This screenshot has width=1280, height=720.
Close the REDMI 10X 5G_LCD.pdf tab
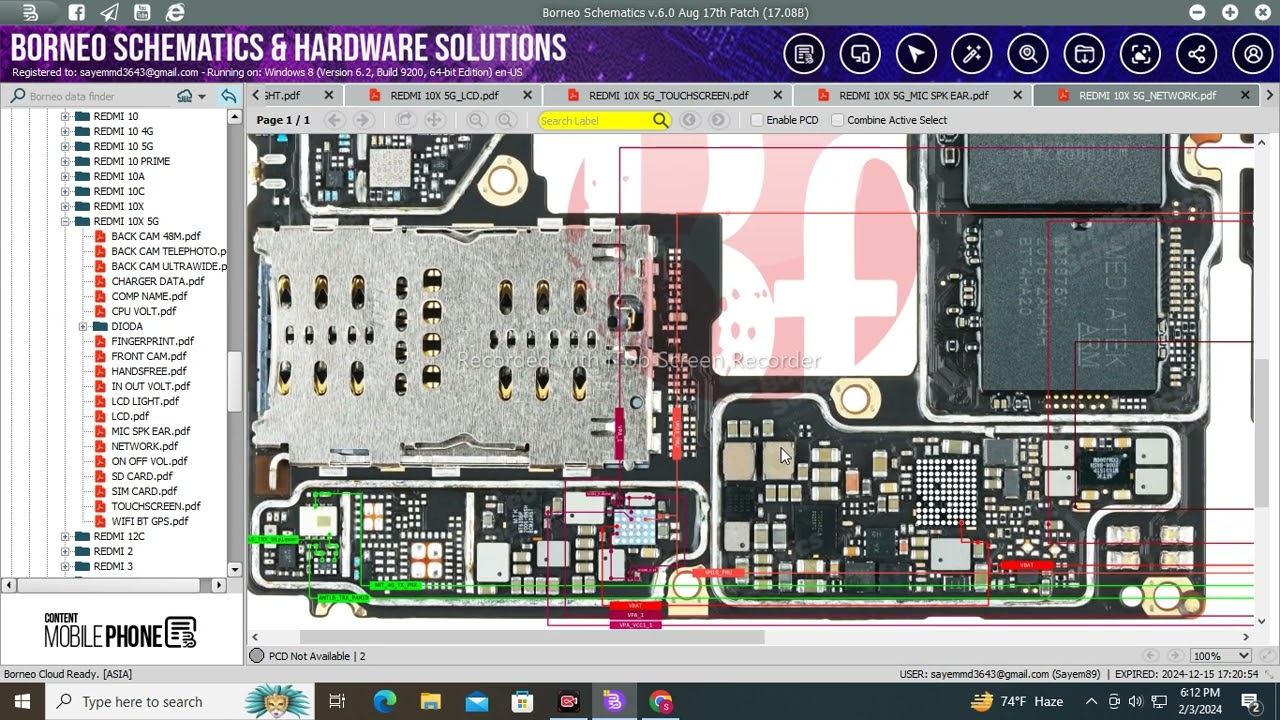click(527, 95)
